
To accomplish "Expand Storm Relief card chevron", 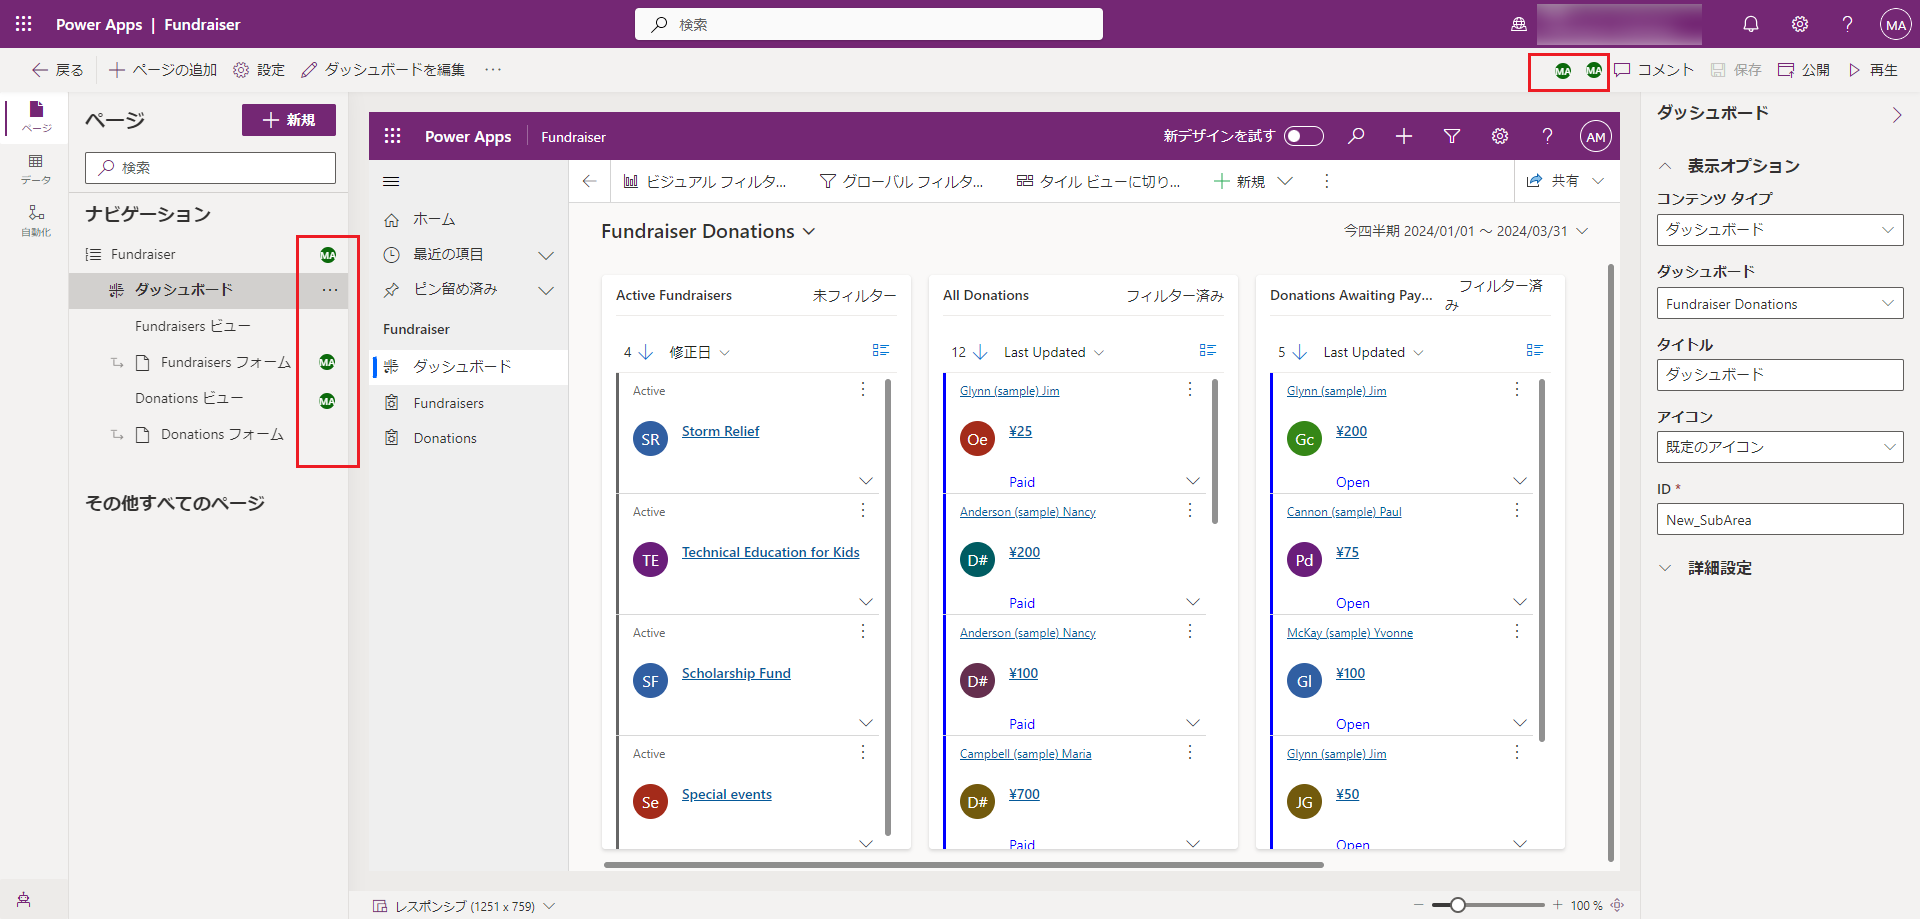I will pyautogui.click(x=866, y=481).
